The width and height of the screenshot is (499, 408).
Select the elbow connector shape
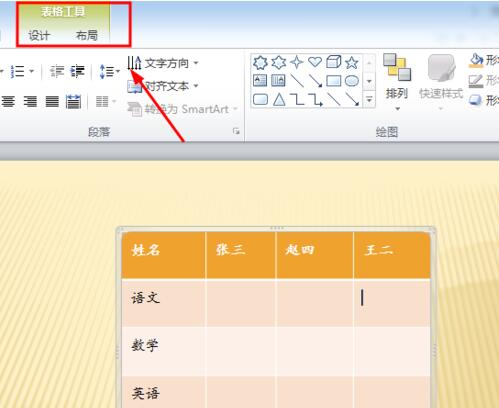(x=297, y=99)
